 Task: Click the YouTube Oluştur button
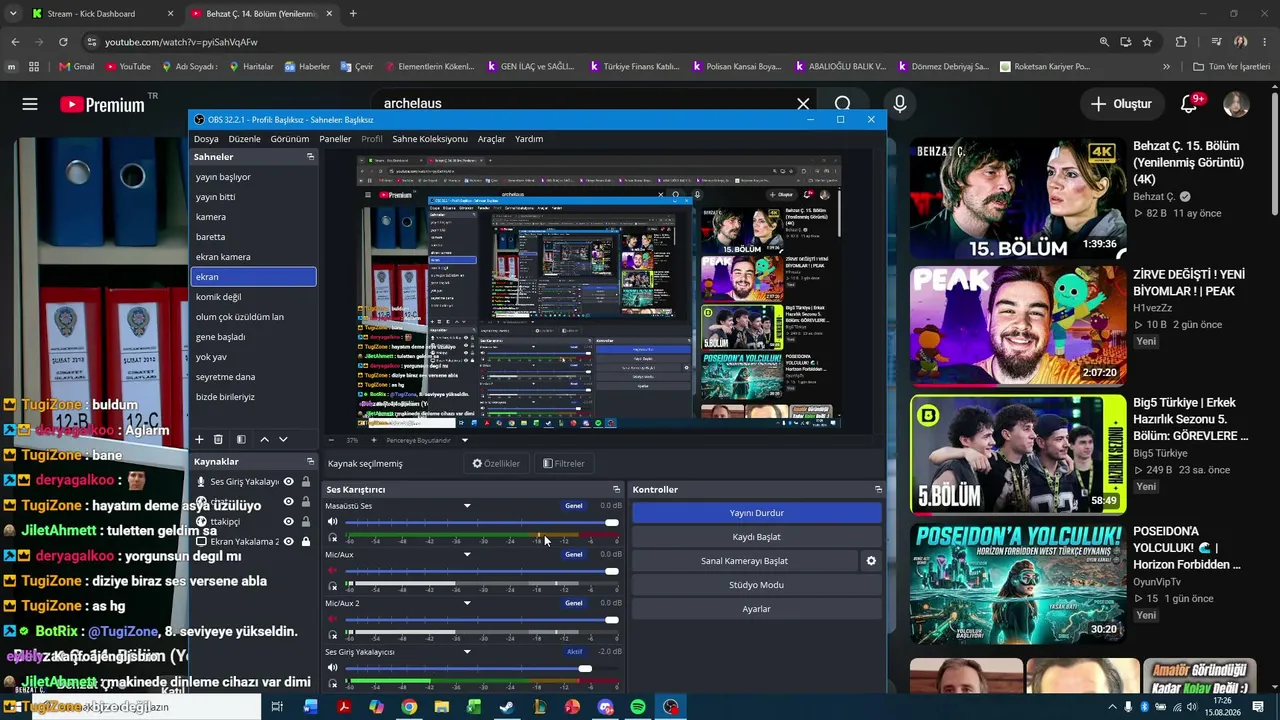click(1121, 104)
